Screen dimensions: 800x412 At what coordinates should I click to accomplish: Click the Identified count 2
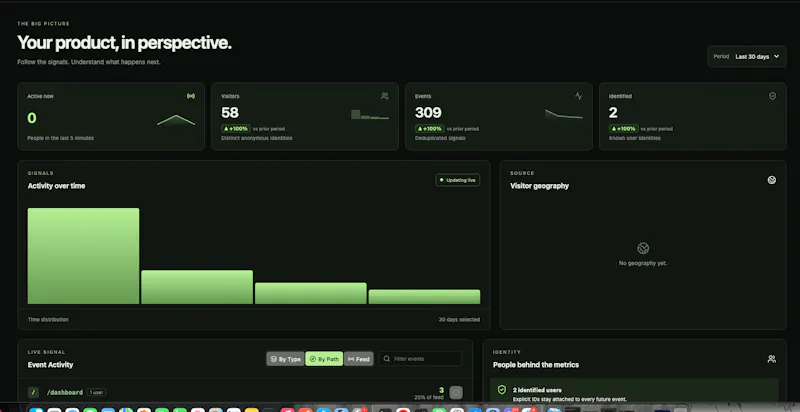coord(613,113)
